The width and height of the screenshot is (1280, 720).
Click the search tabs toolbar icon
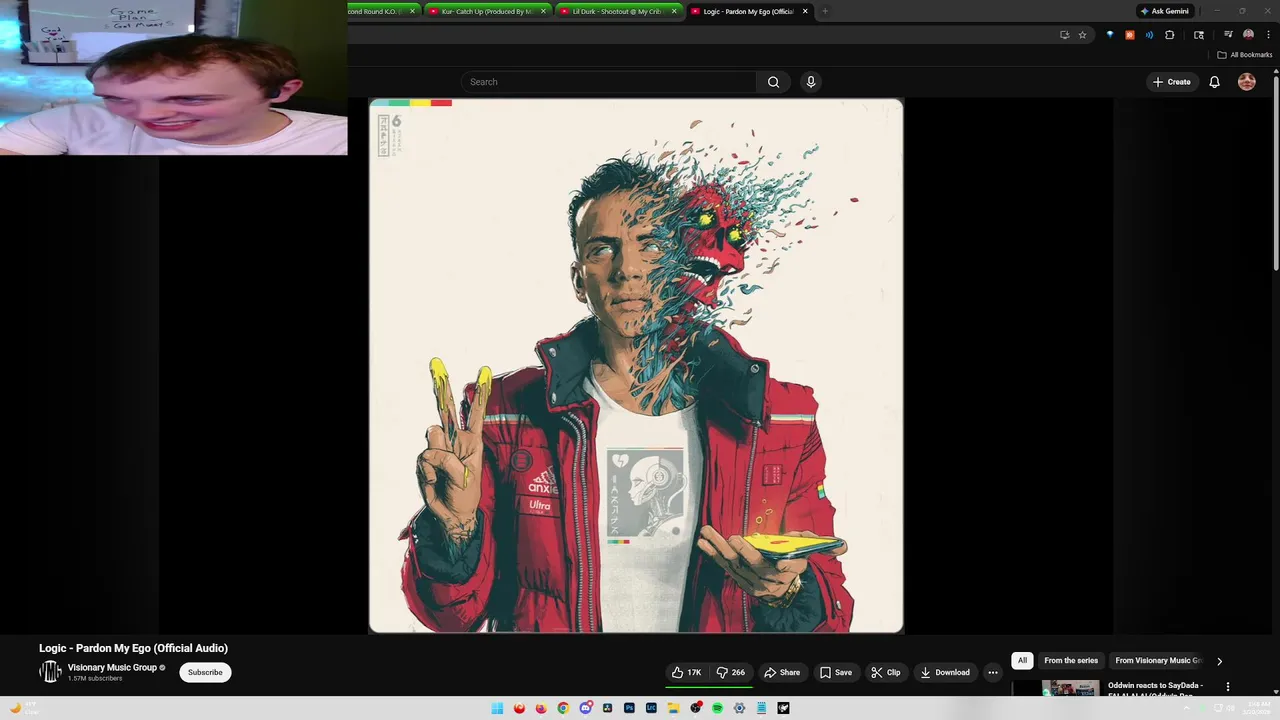(x=1199, y=35)
